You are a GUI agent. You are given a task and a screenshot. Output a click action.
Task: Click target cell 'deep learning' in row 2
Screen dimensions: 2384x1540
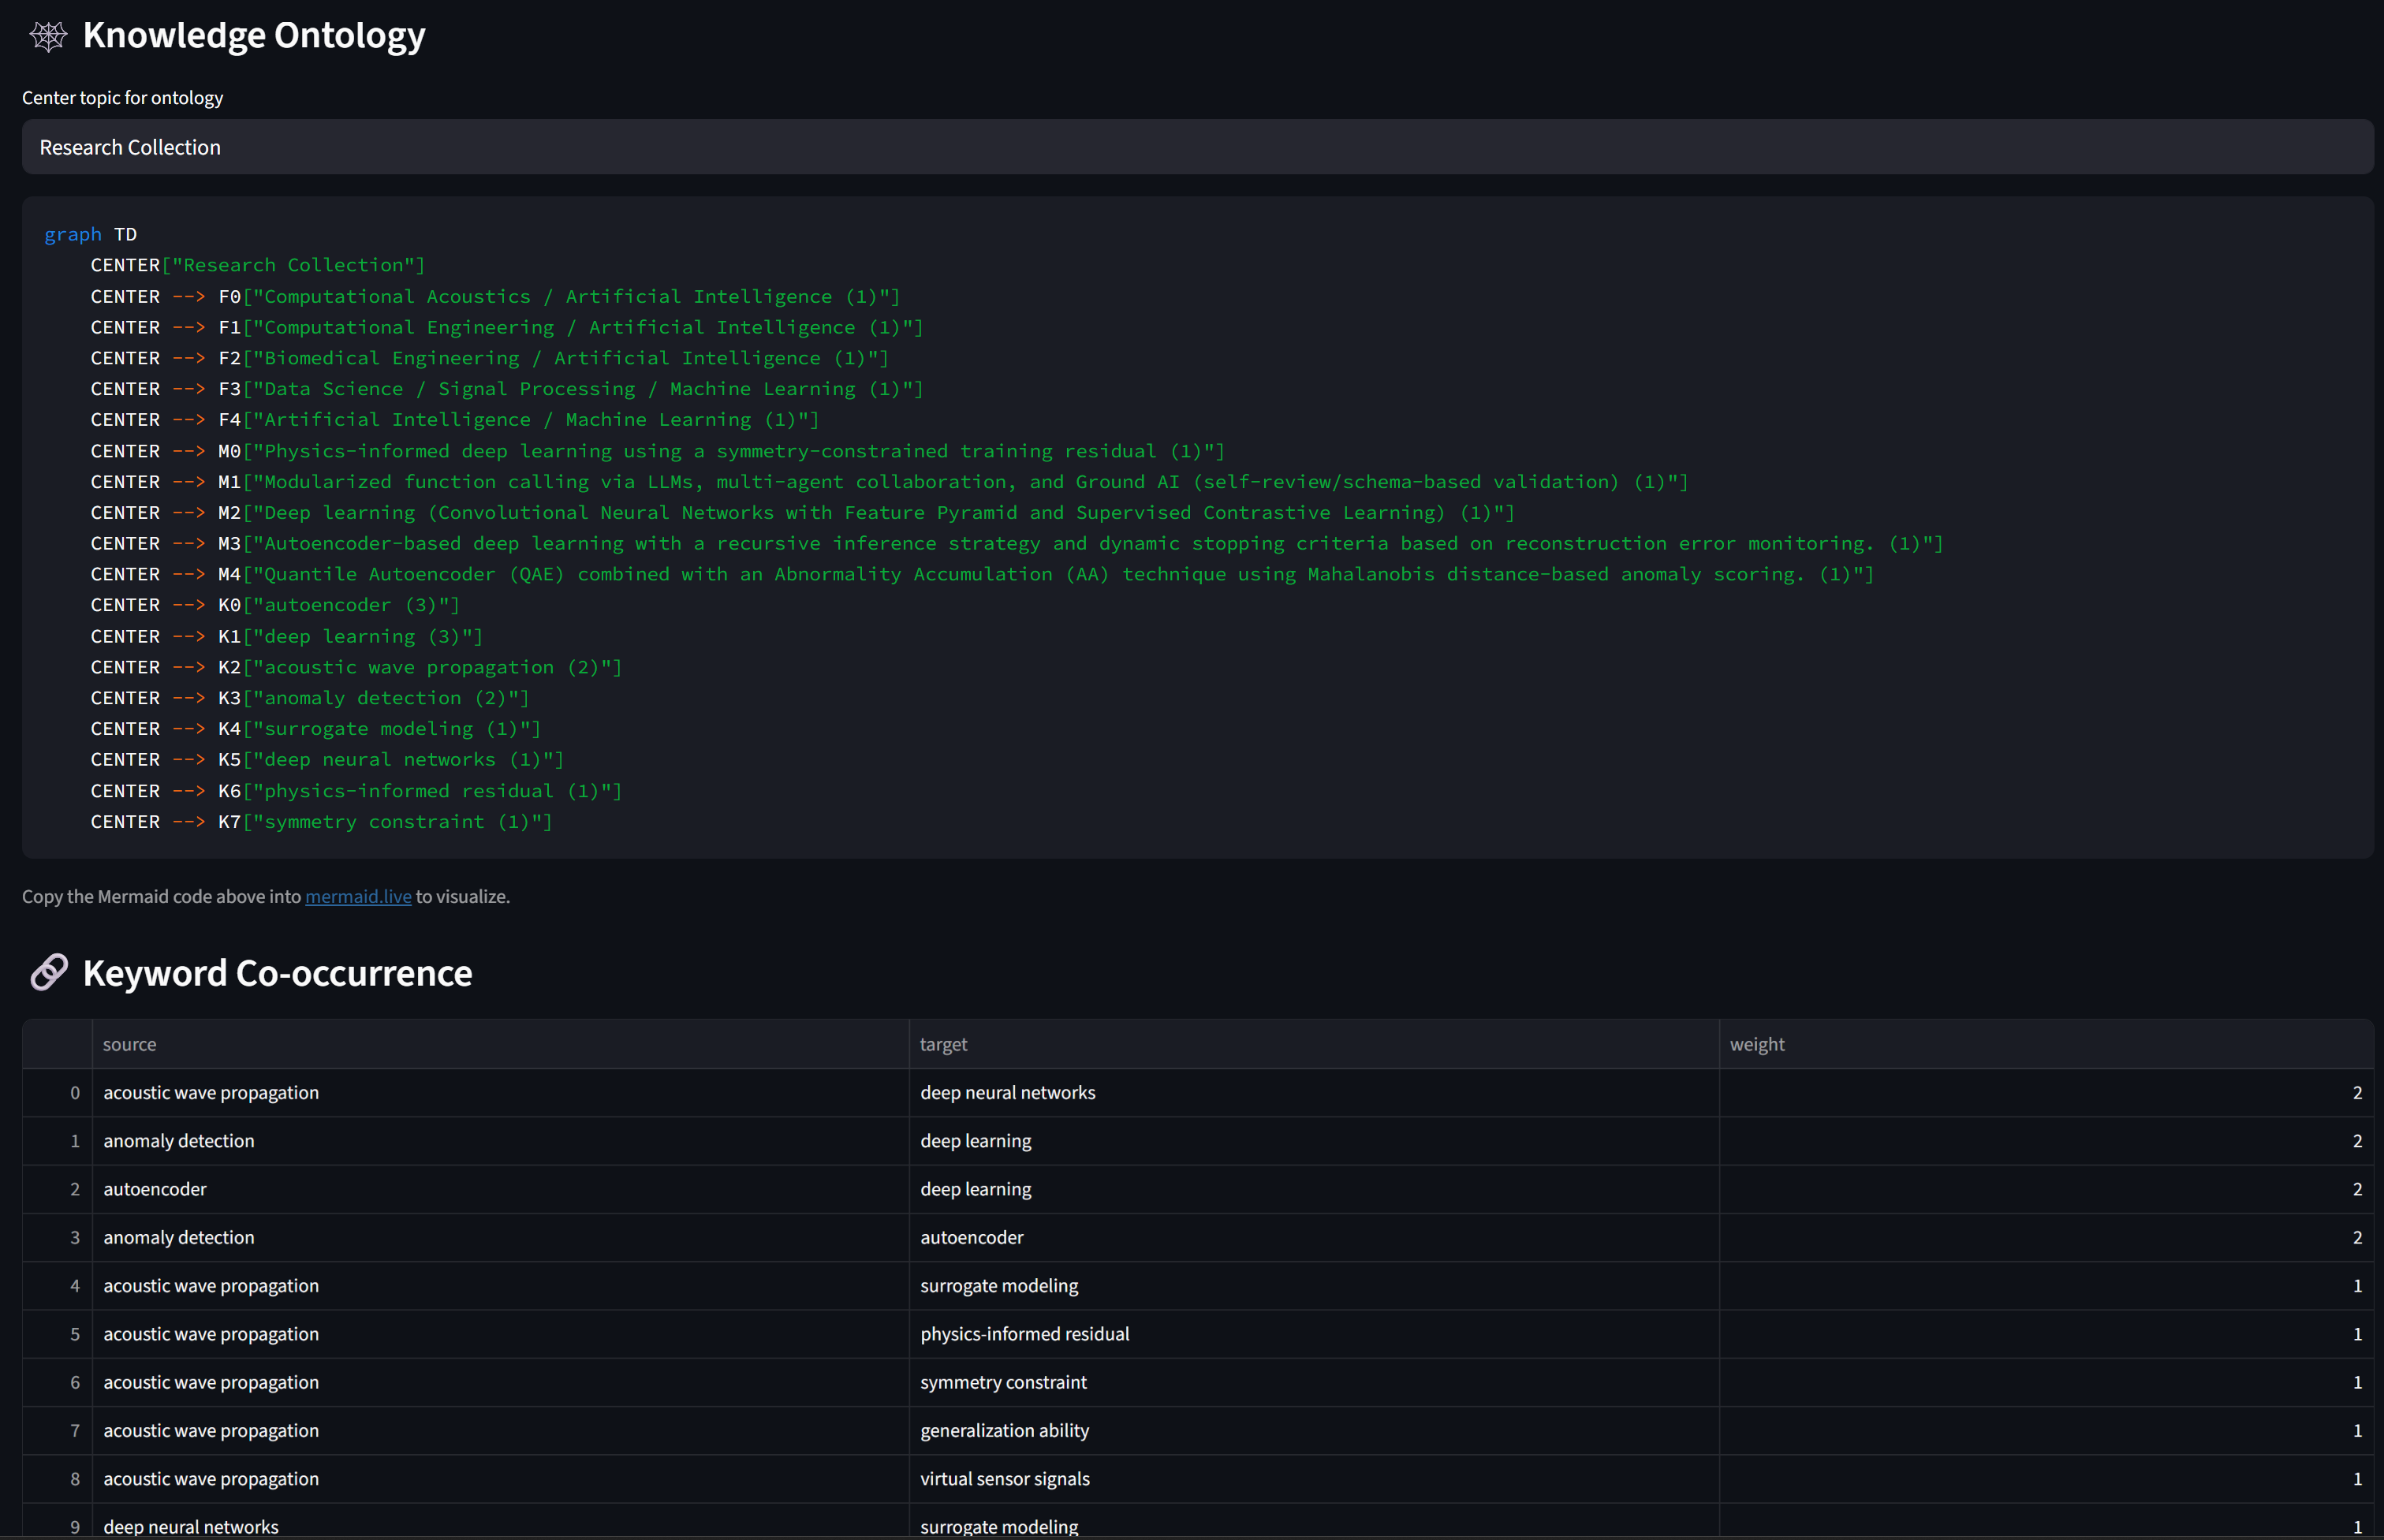coord(1314,1189)
